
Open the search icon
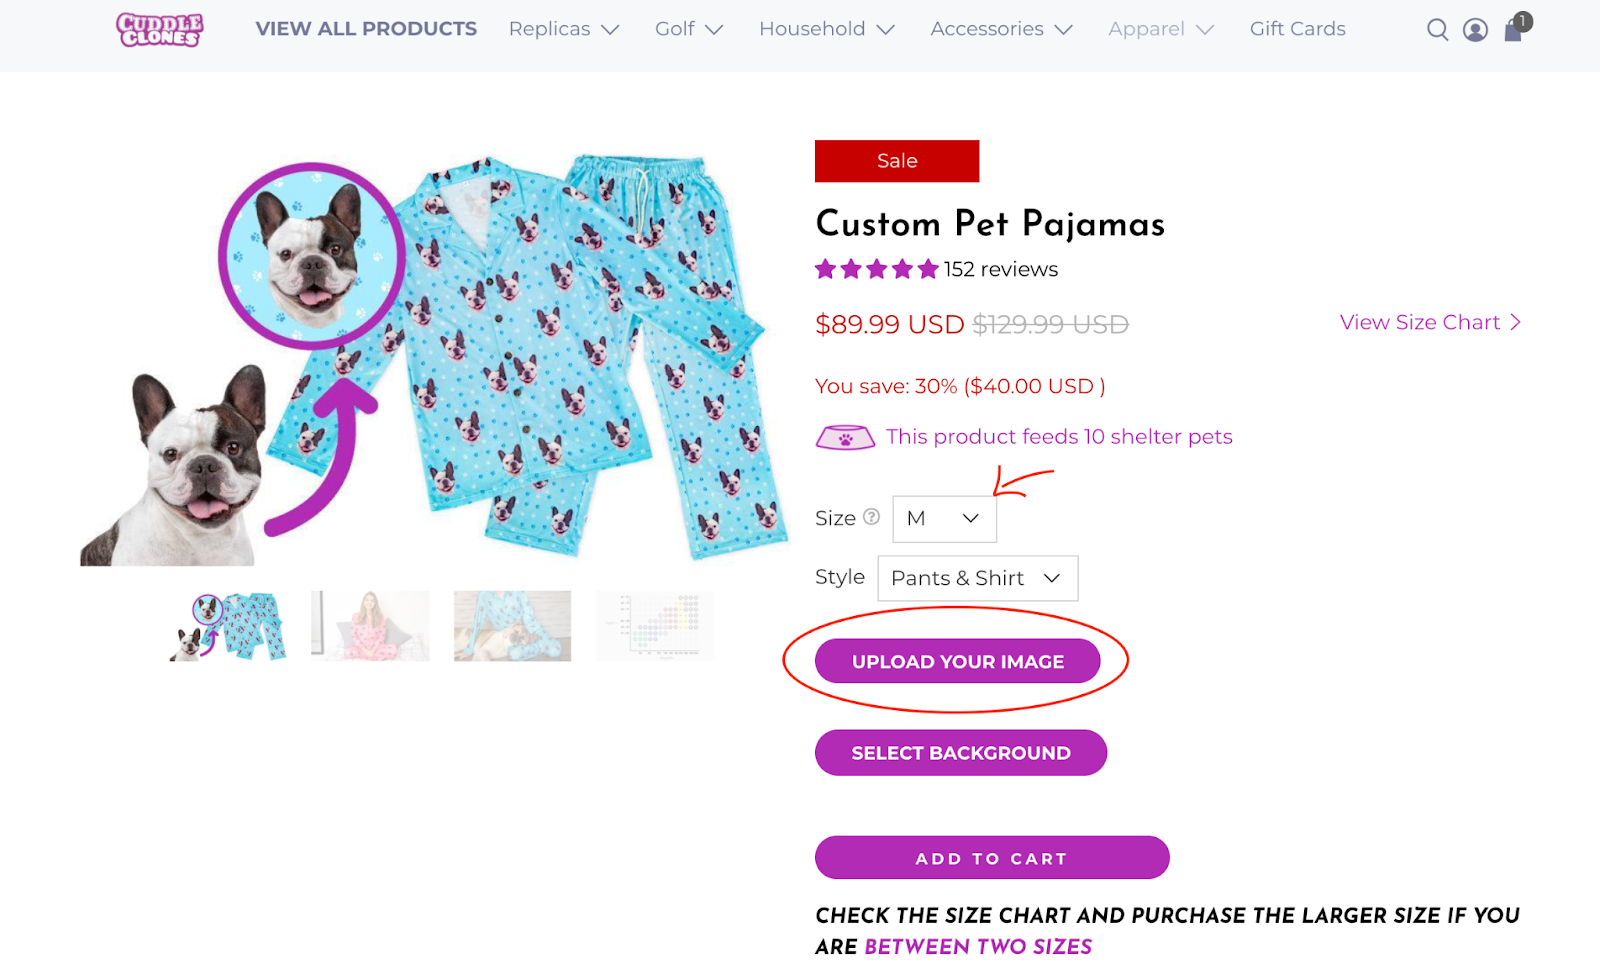pos(1437,30)
